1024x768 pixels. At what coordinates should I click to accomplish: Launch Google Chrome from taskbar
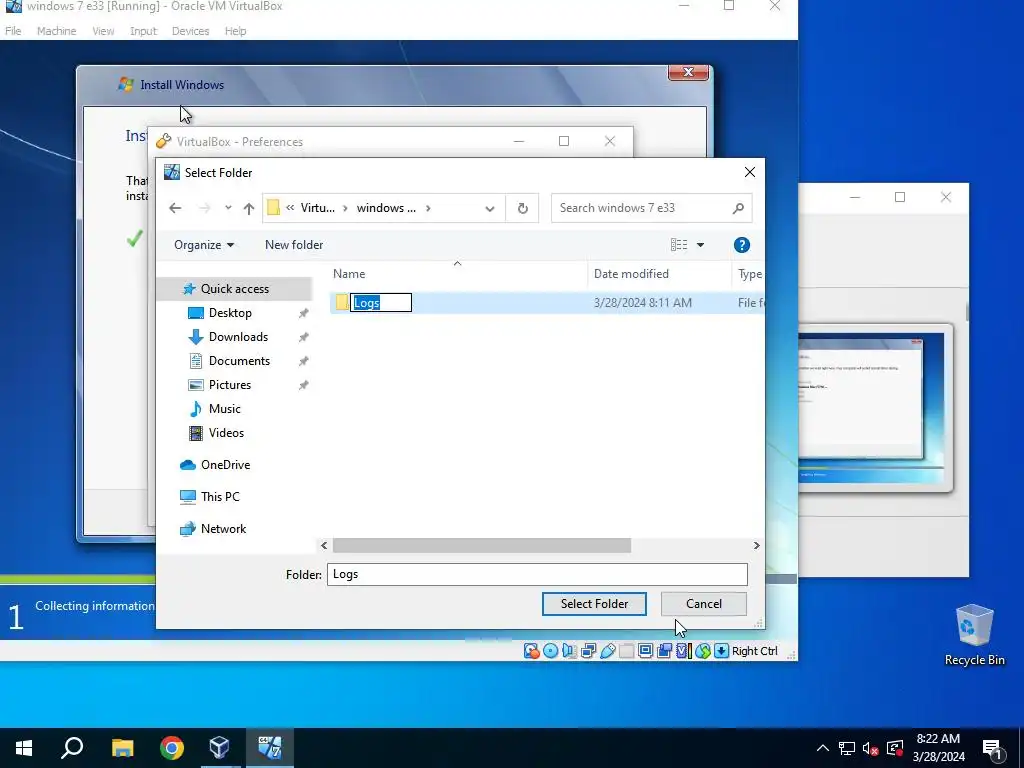pyautogui.click(x=172, y=748)
